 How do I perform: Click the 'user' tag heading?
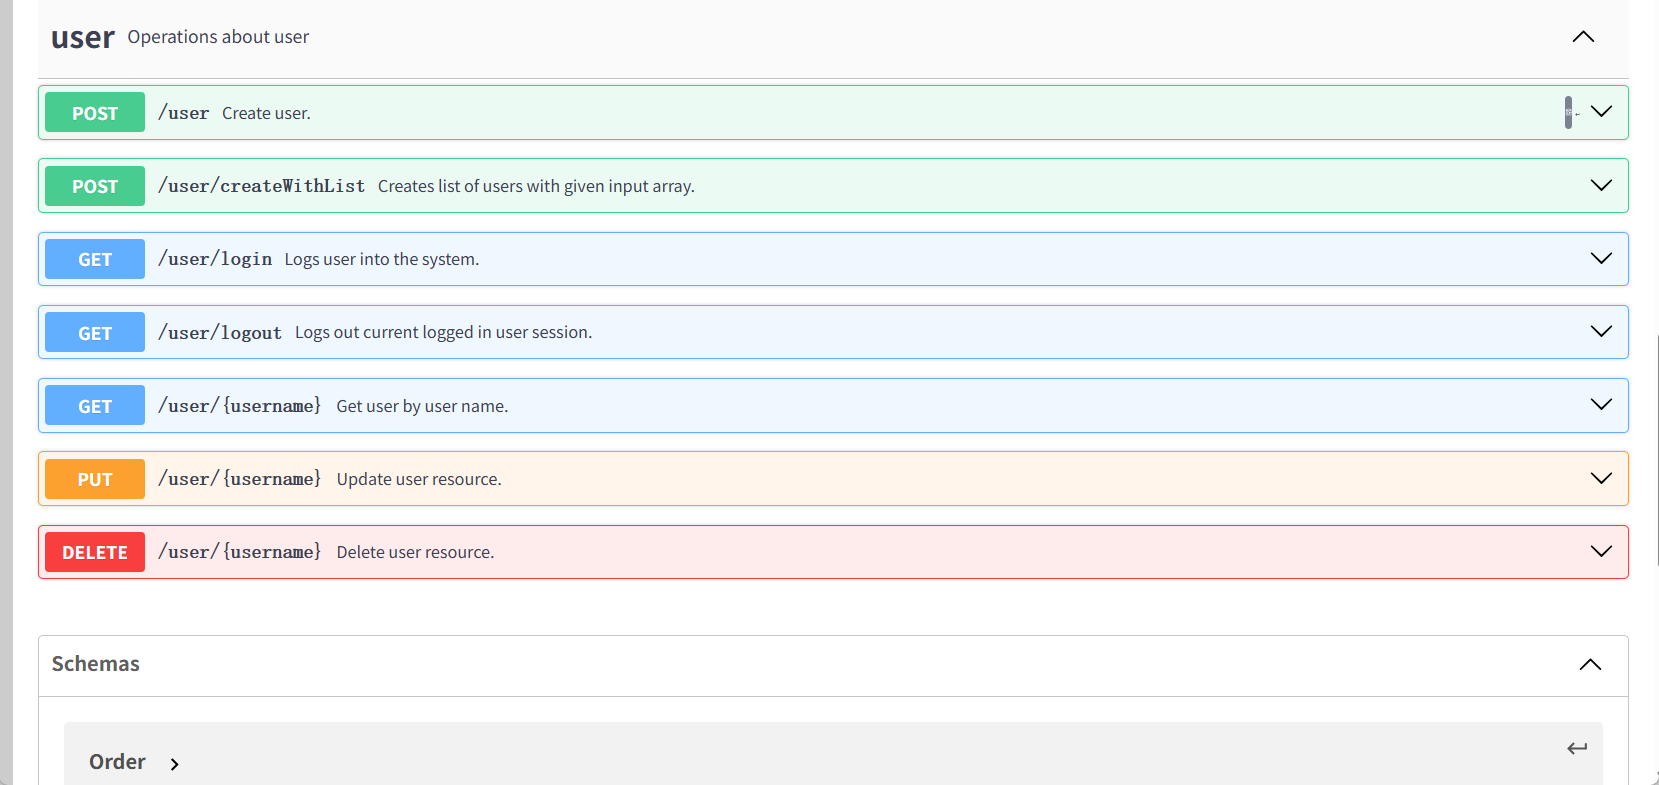pyautogui.click(x=83, y=37)
